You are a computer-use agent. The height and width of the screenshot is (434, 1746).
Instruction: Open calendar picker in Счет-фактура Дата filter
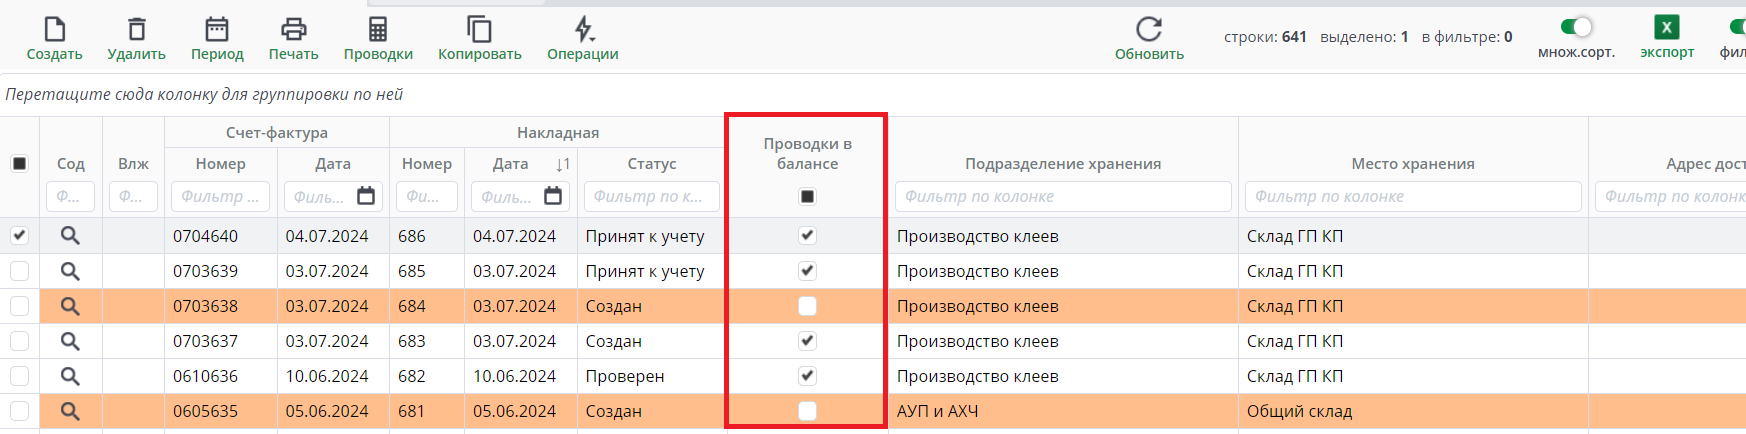pyautogui.click(x=366, y=196)
